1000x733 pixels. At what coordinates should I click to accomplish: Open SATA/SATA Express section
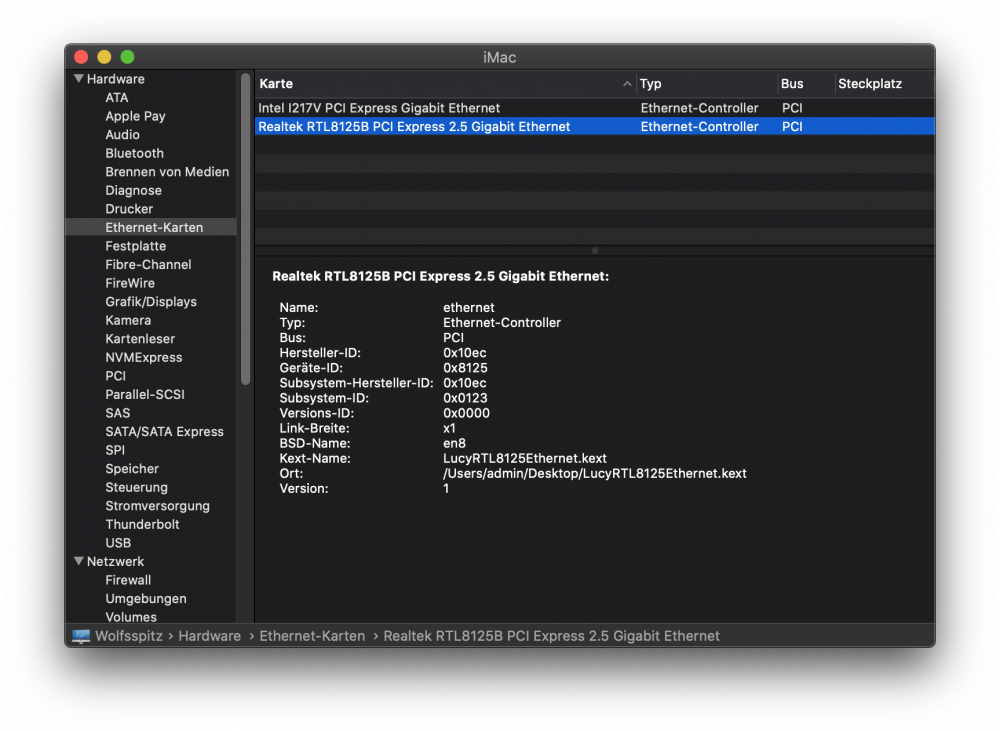pos(165,431)
